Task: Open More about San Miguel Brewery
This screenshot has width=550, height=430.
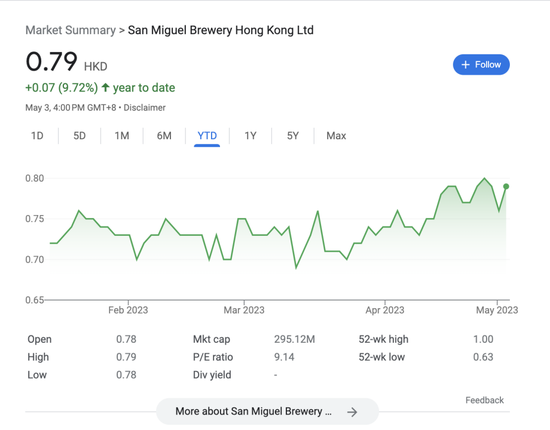Action: coord(267,411)
